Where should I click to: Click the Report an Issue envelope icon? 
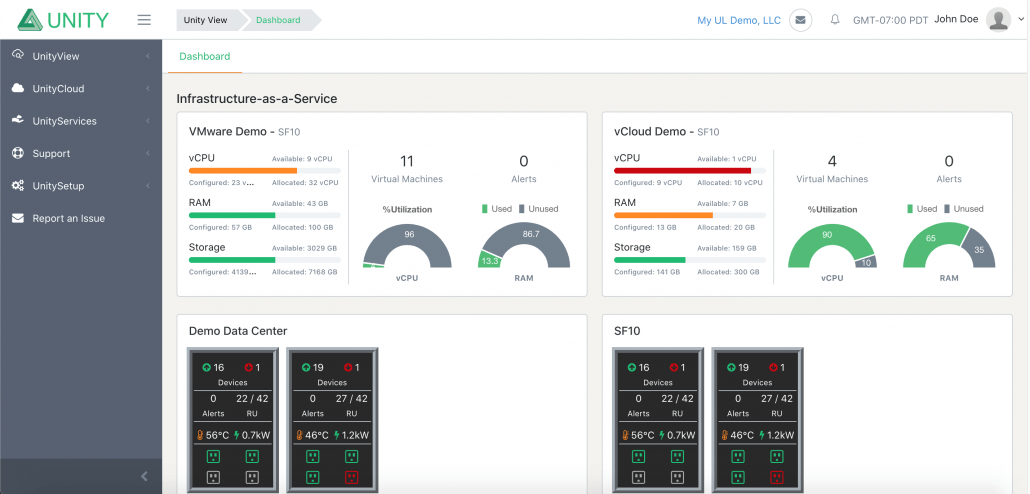[x=18, y=218]
